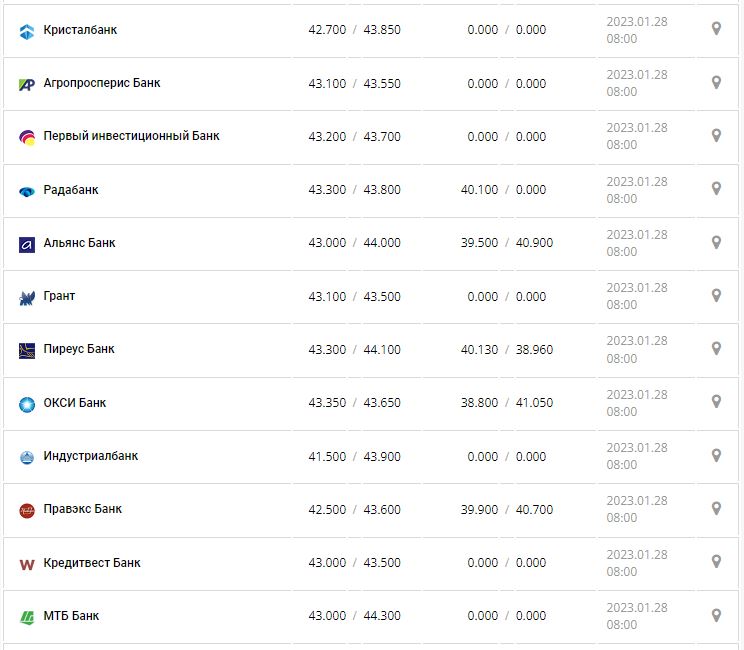
Task: Click the МТБ Банк map pin
Action: 716,615
